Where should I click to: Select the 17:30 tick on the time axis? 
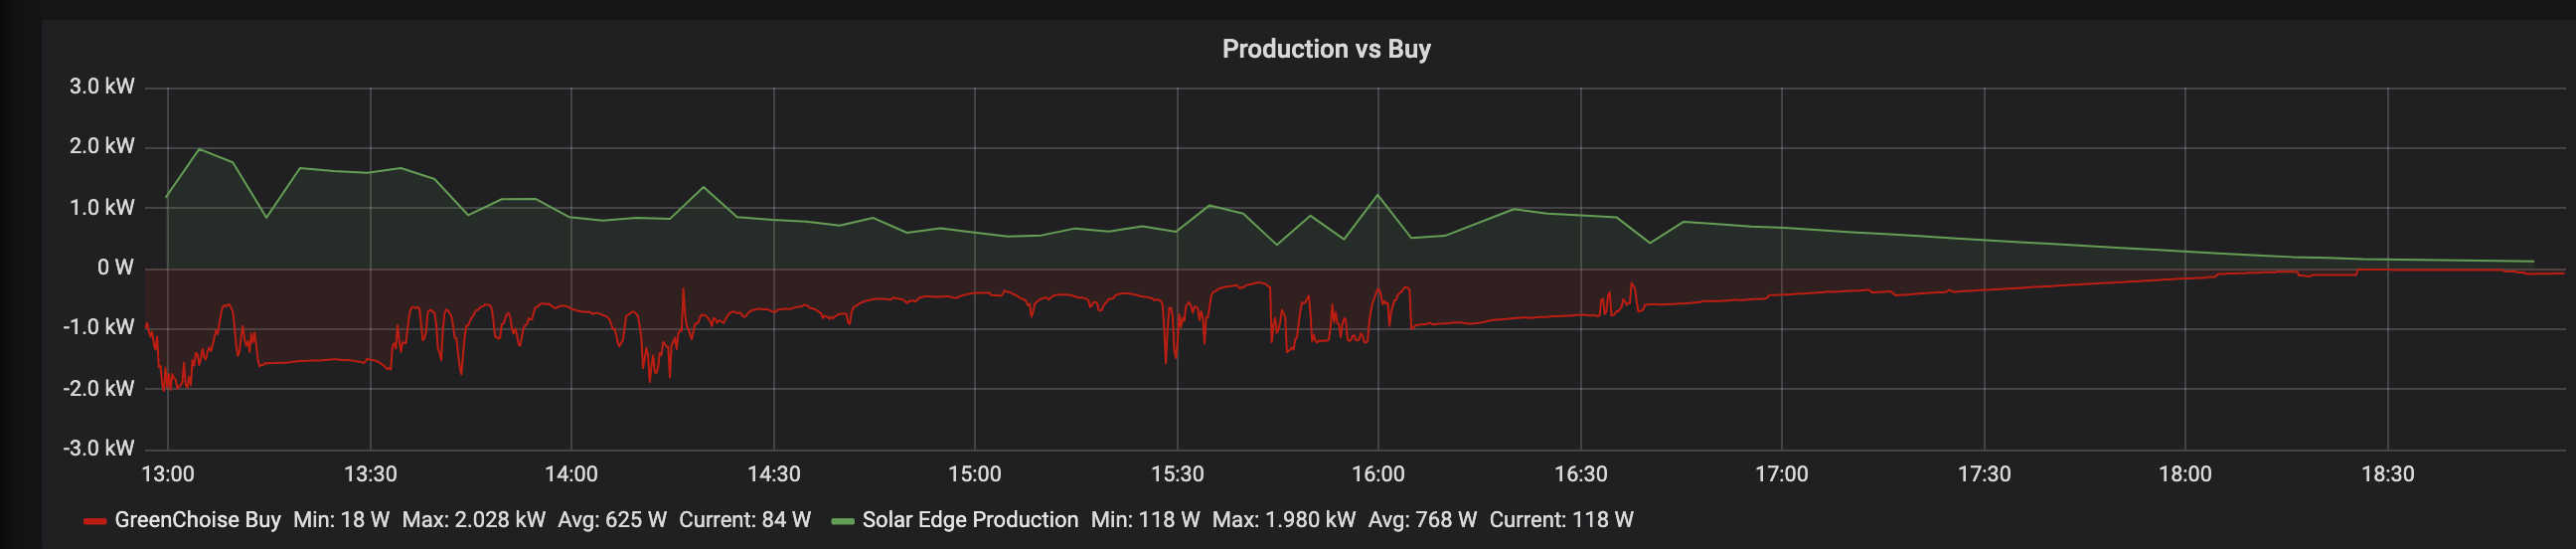click(x=1984, y=474)
